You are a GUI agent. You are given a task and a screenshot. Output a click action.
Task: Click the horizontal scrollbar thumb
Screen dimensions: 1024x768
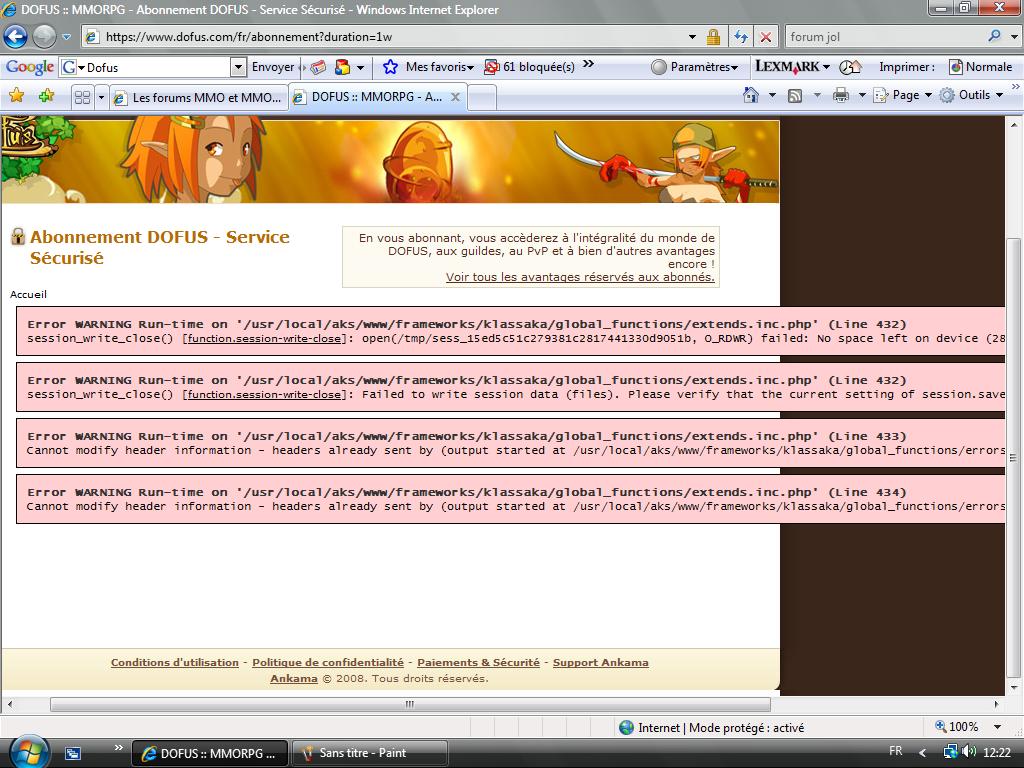410,704
